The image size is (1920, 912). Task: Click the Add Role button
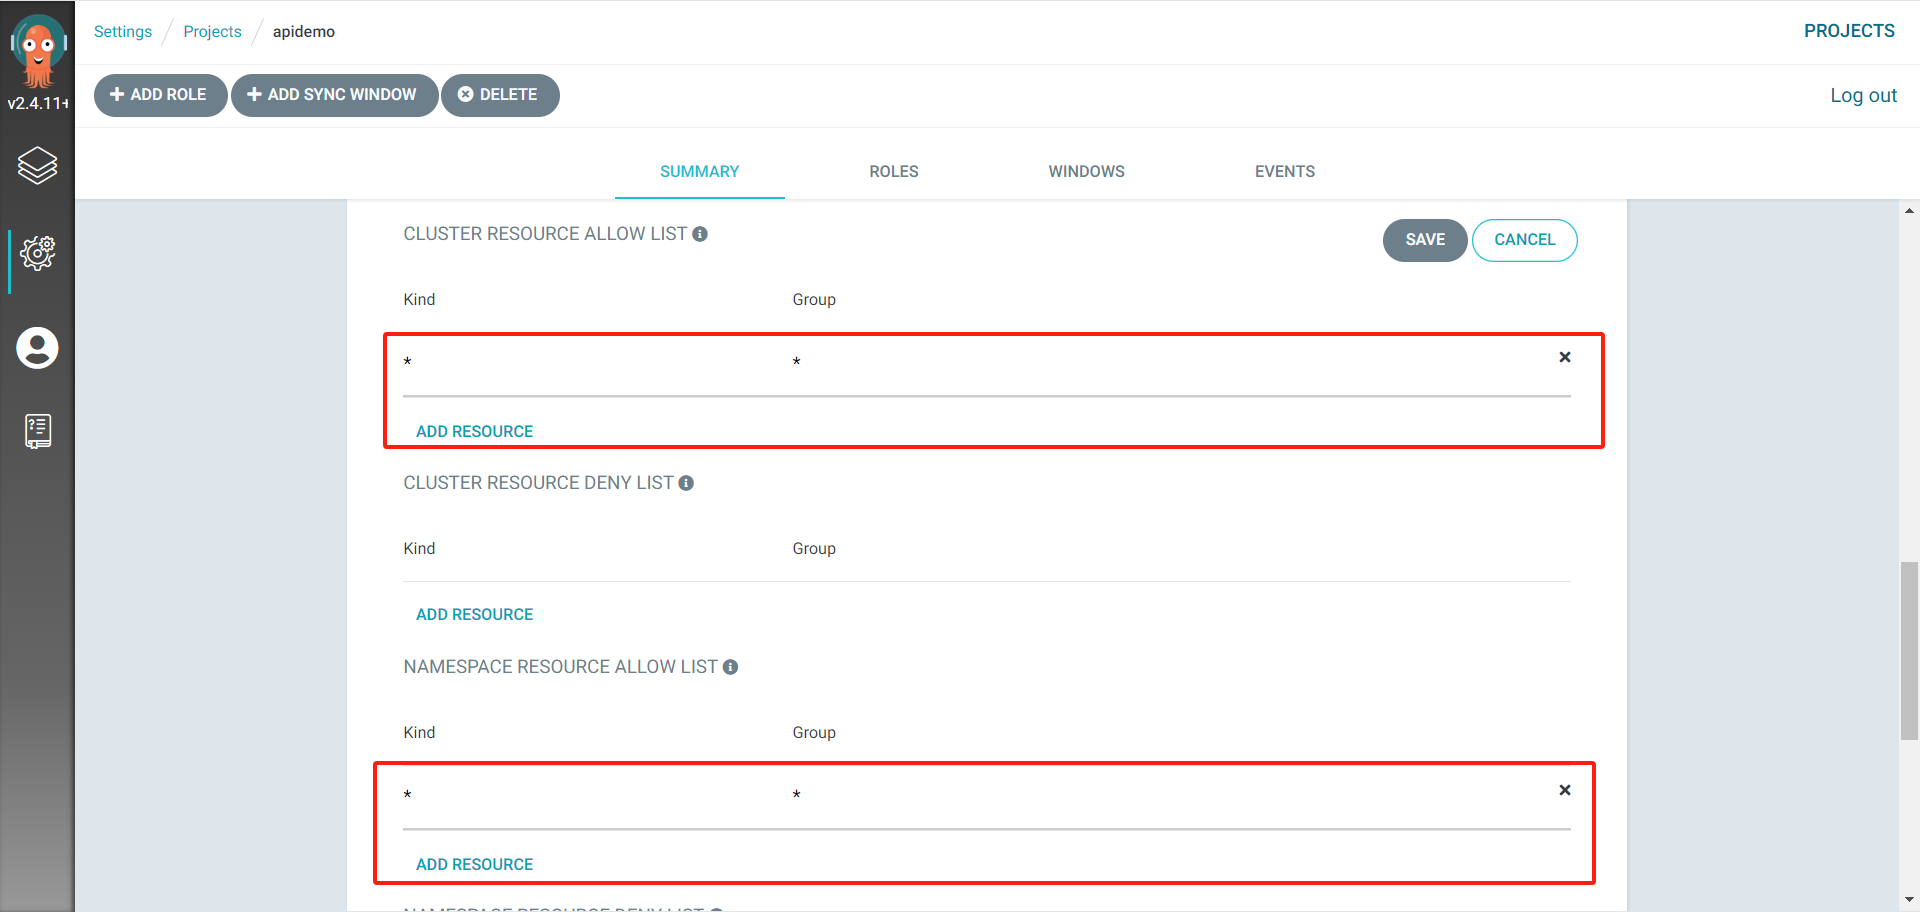click(159, 94)
